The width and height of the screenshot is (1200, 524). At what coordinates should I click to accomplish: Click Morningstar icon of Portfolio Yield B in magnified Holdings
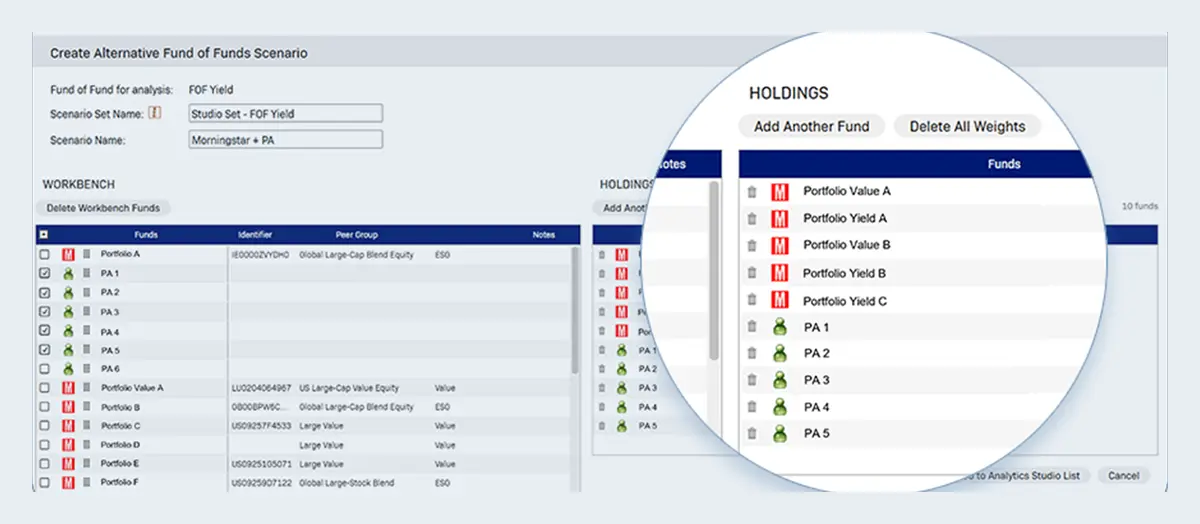point(780,273)
